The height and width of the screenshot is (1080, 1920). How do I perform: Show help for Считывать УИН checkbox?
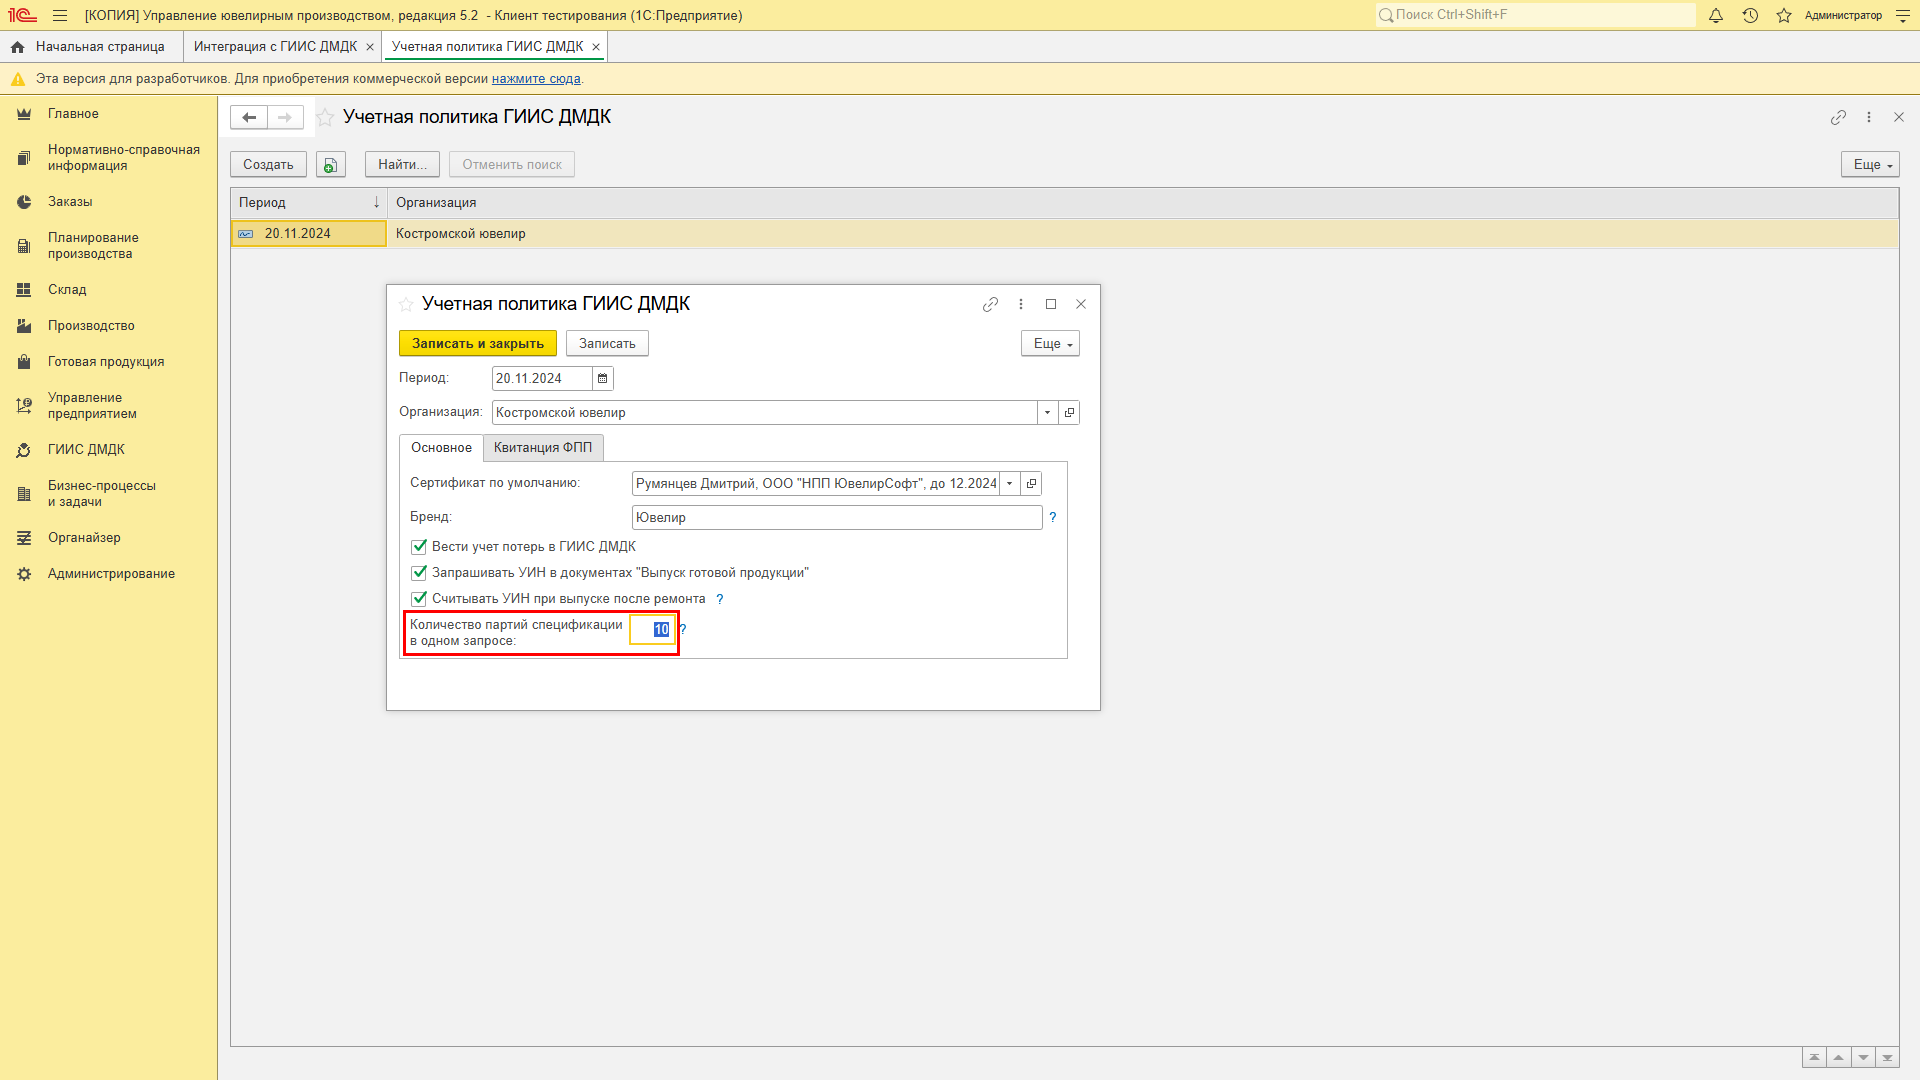coord(719,599)
